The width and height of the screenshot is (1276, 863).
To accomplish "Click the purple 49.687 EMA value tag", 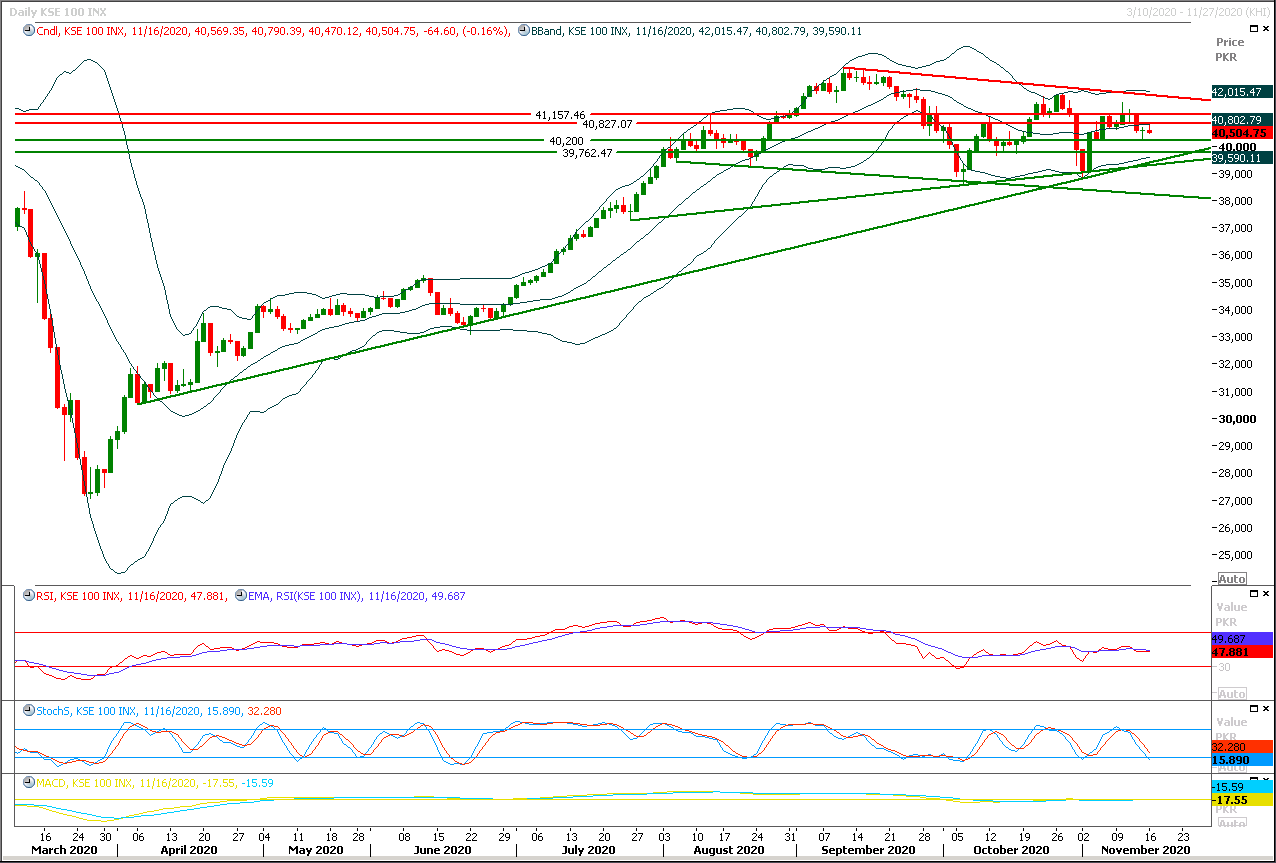I will click(x=1240, y=638).
